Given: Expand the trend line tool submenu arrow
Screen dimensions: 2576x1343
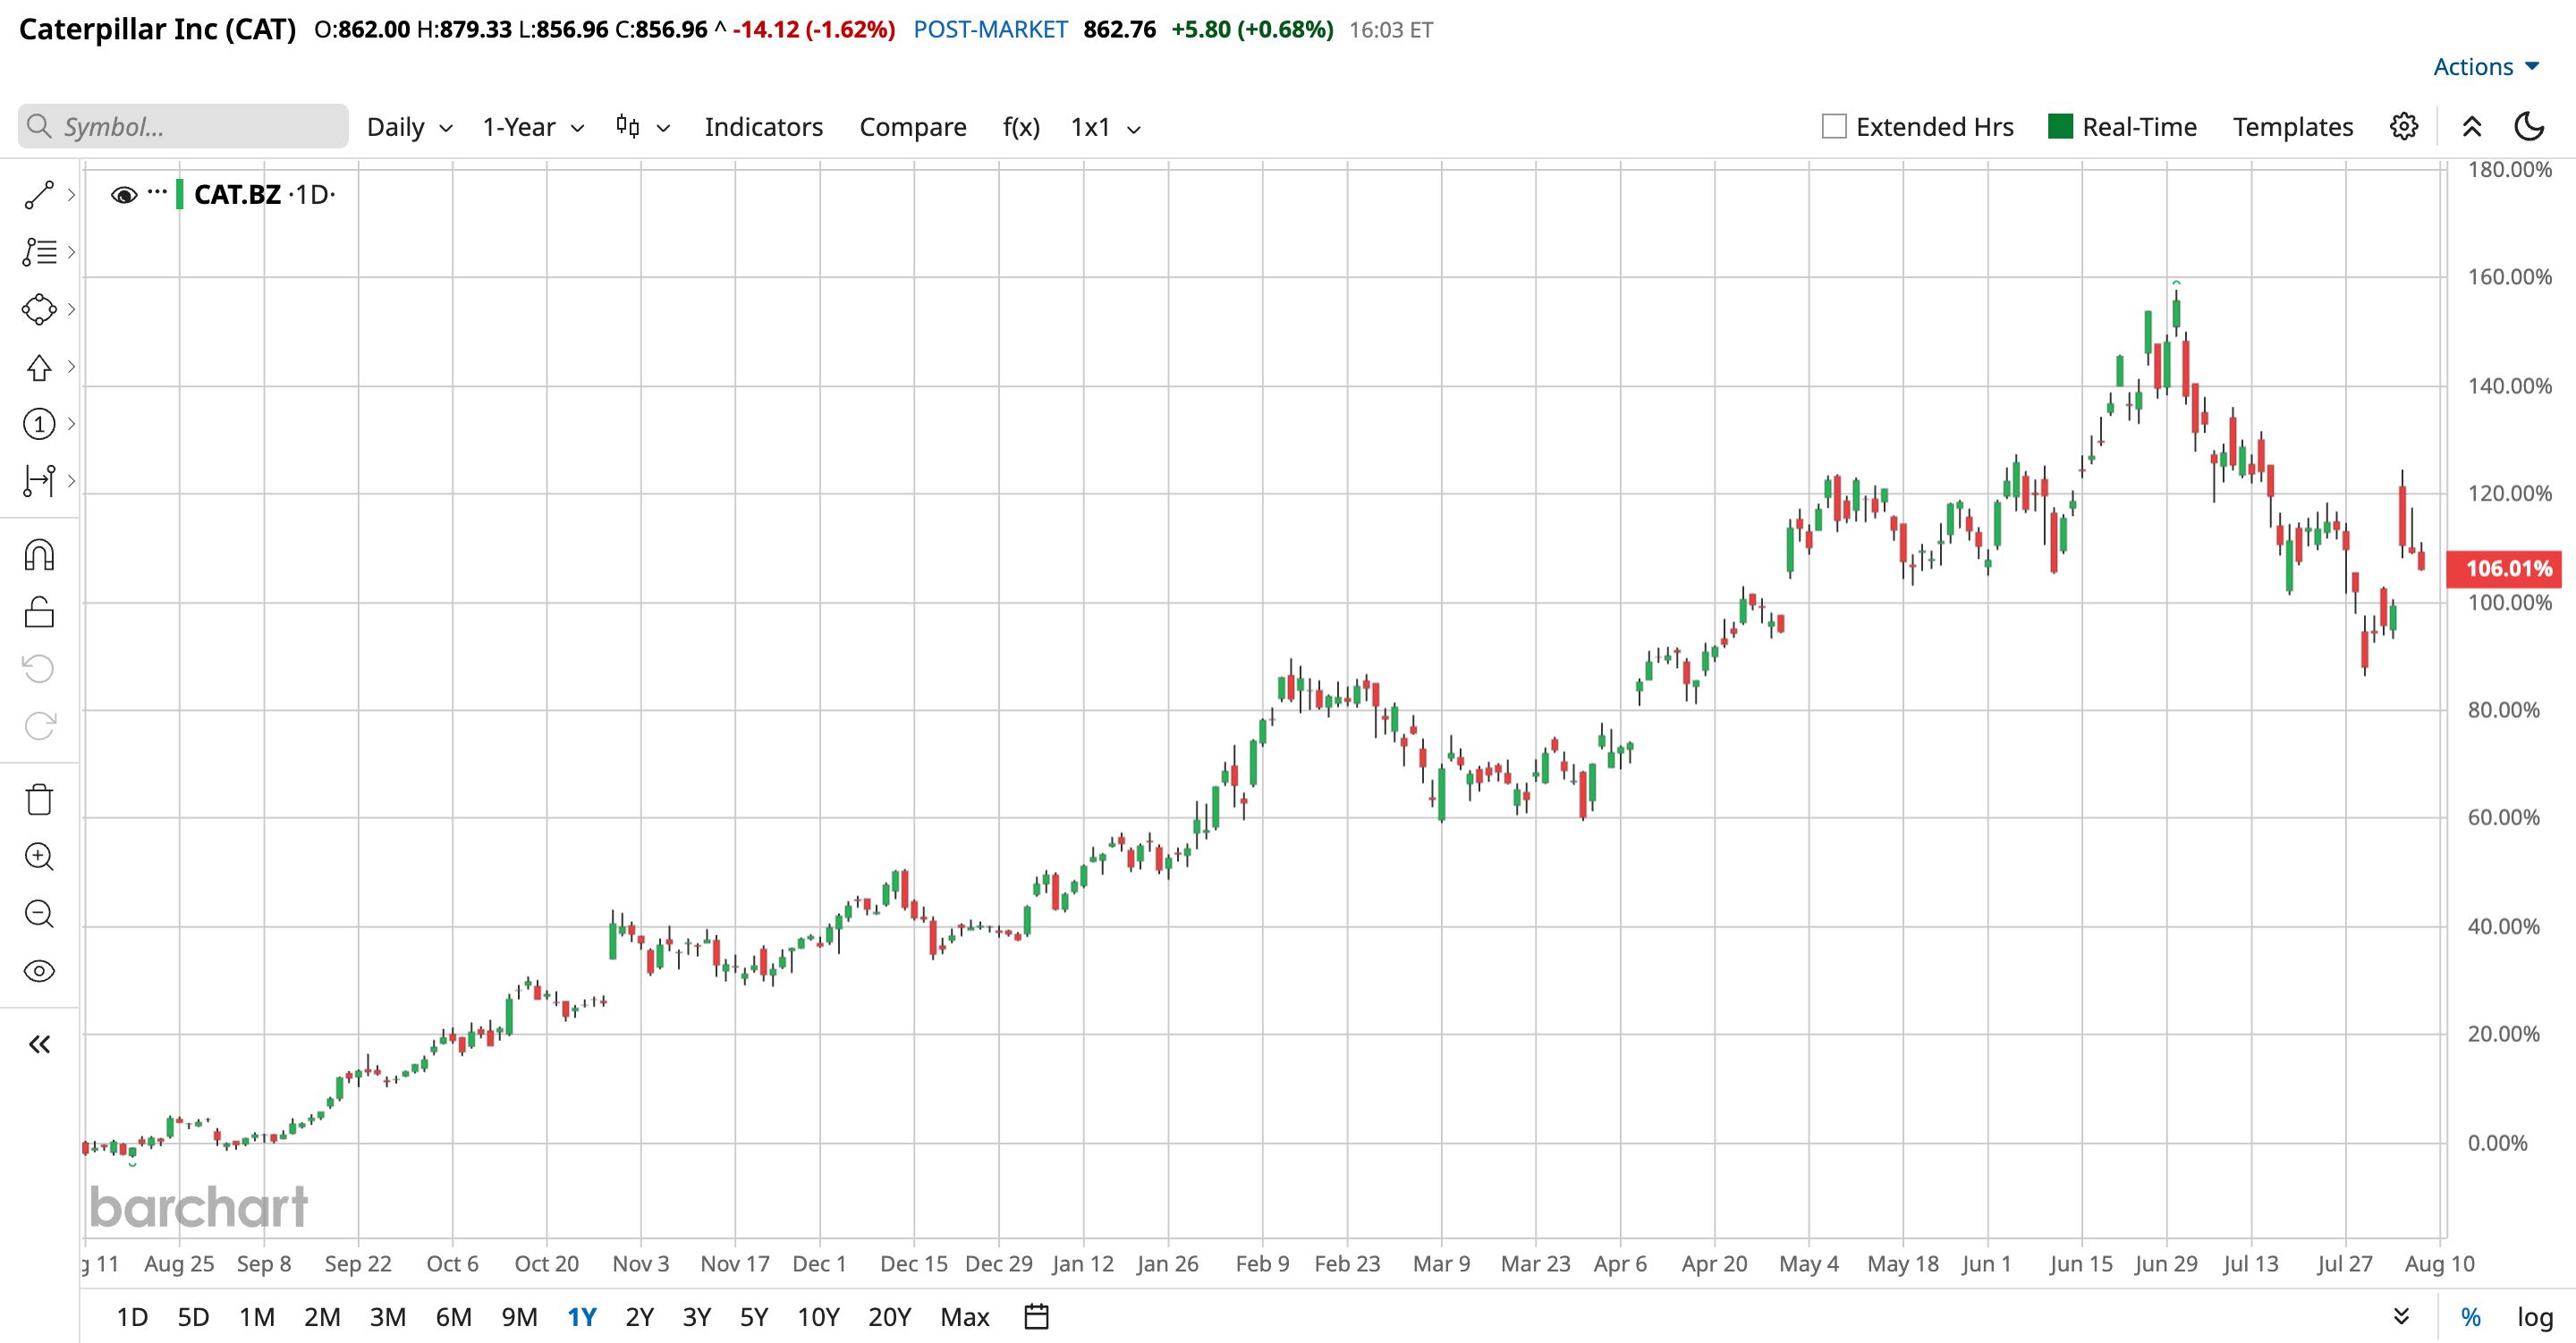Looking at the screenshot, I should click(71, 195).
